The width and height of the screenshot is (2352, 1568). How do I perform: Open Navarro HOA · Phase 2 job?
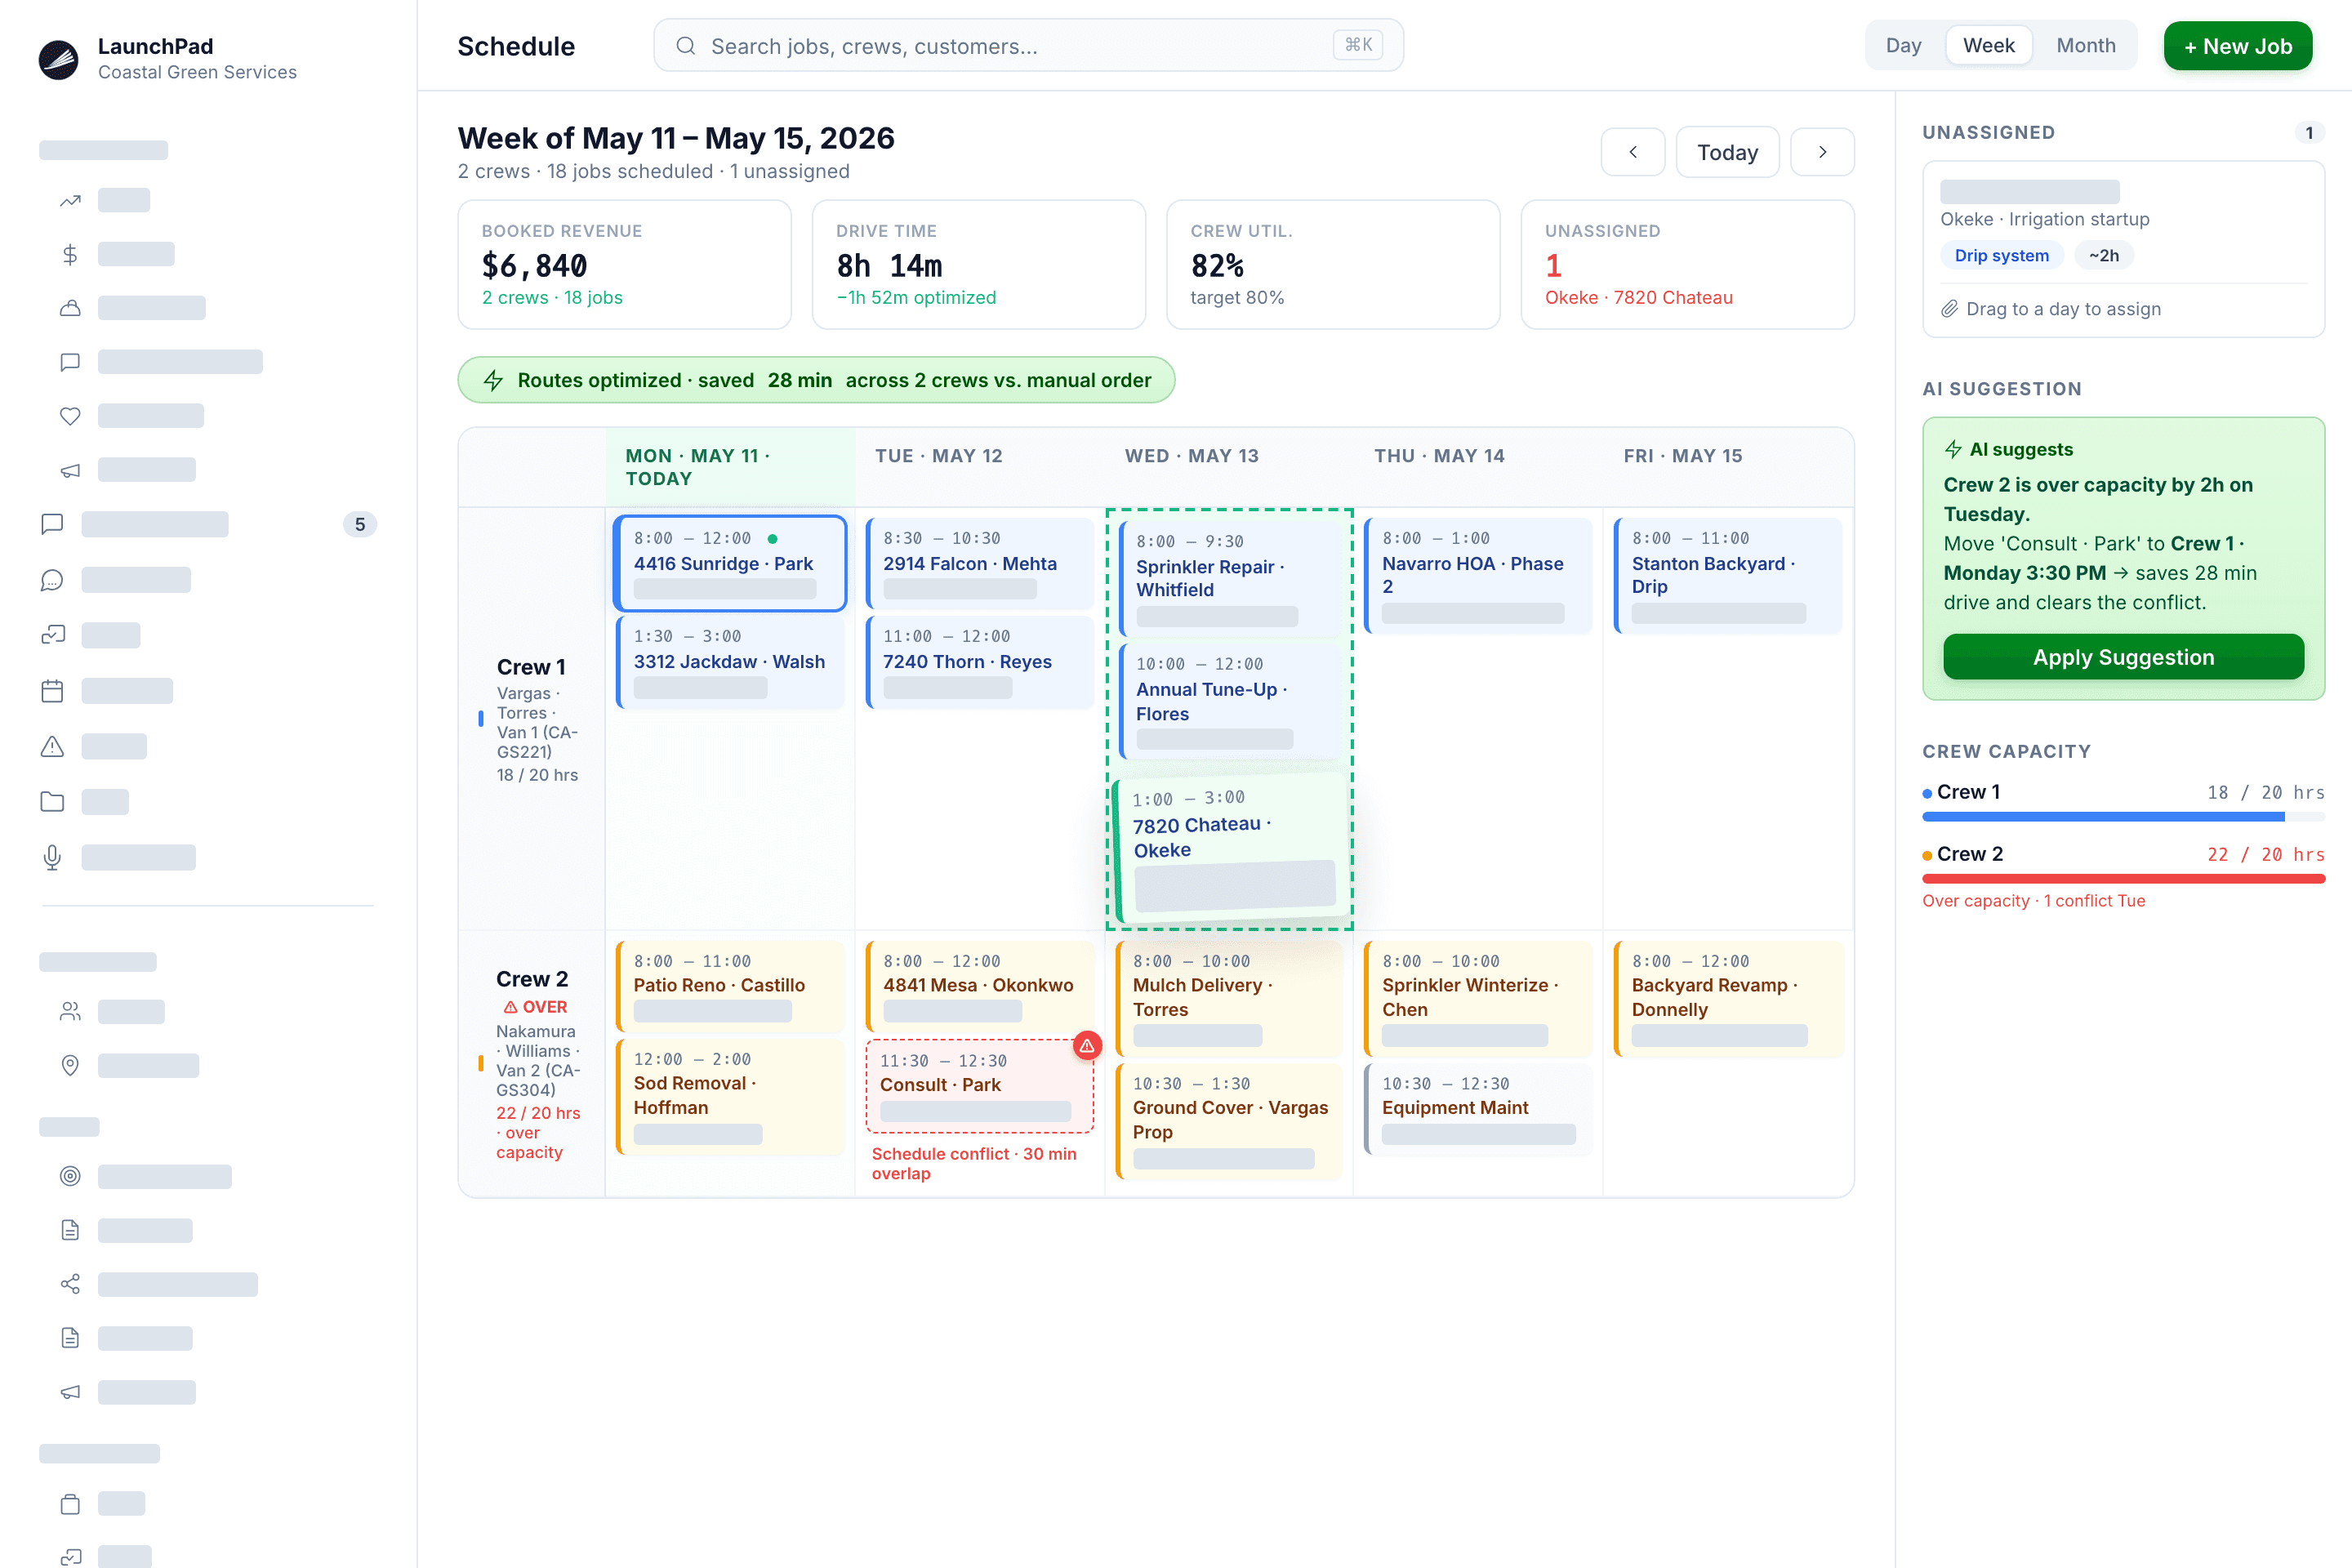(1478, 576)
